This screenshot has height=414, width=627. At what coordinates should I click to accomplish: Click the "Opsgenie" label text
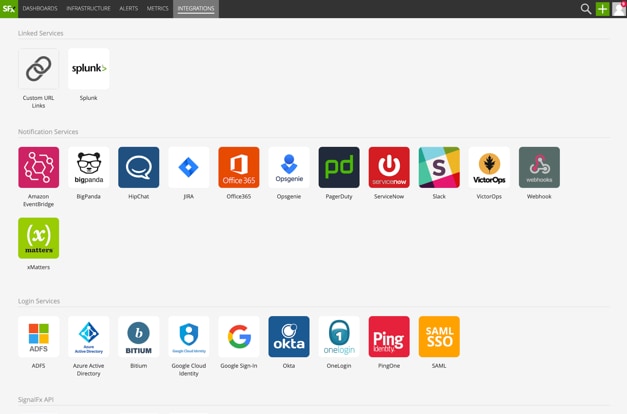pyautogui.click(x=289, y=196)
